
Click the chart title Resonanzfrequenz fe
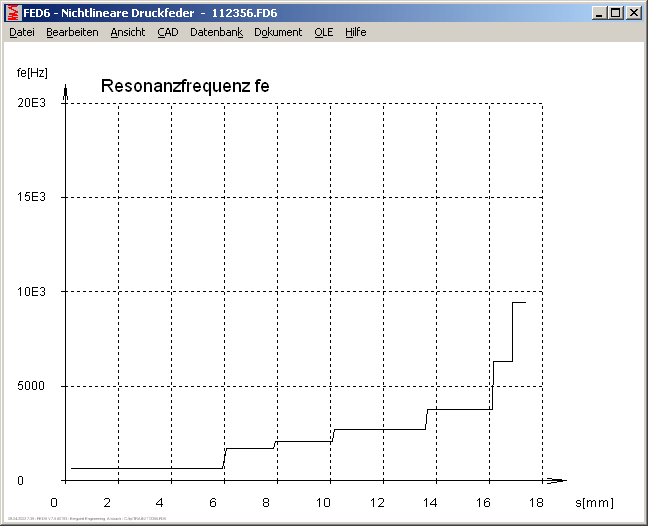[x=185, y=87]
